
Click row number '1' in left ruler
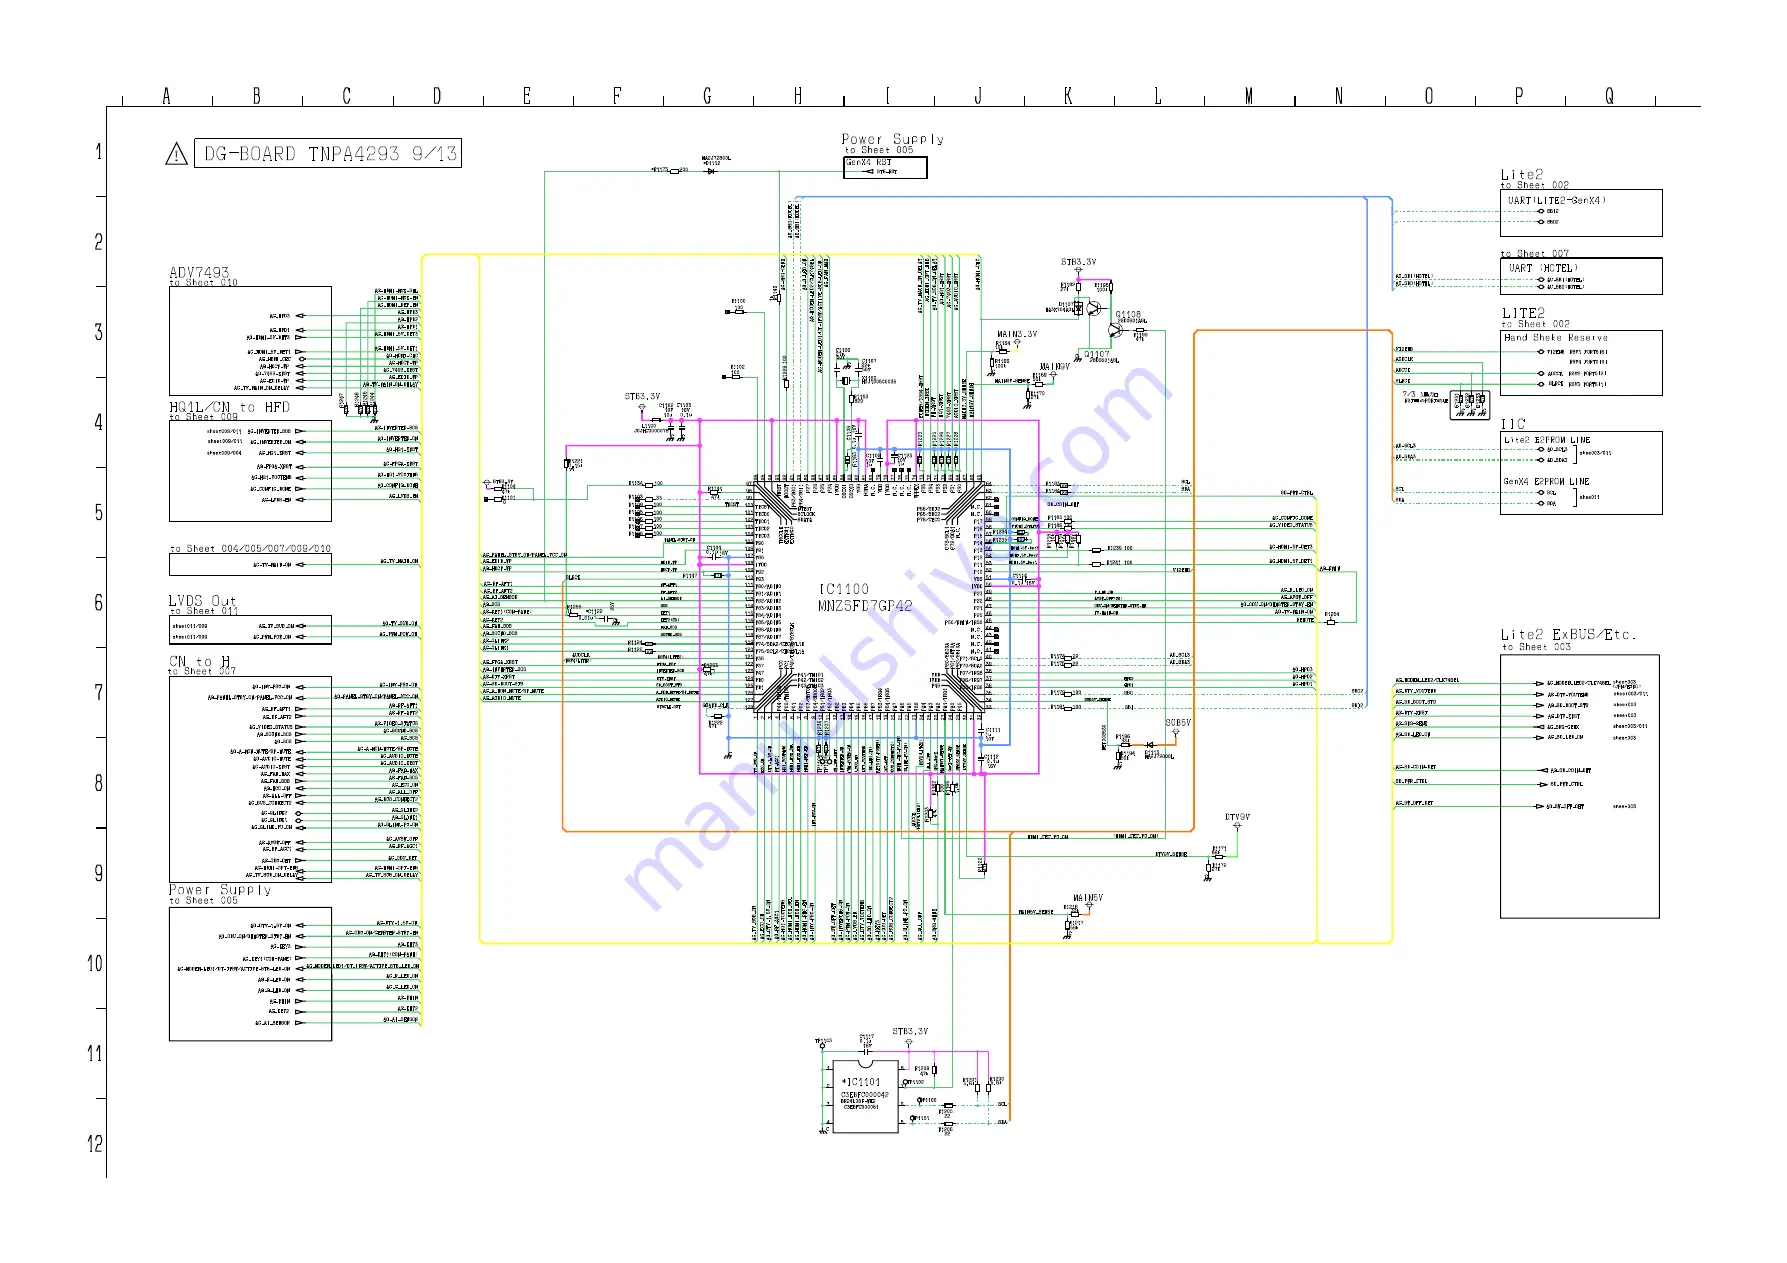click(98, 152)
